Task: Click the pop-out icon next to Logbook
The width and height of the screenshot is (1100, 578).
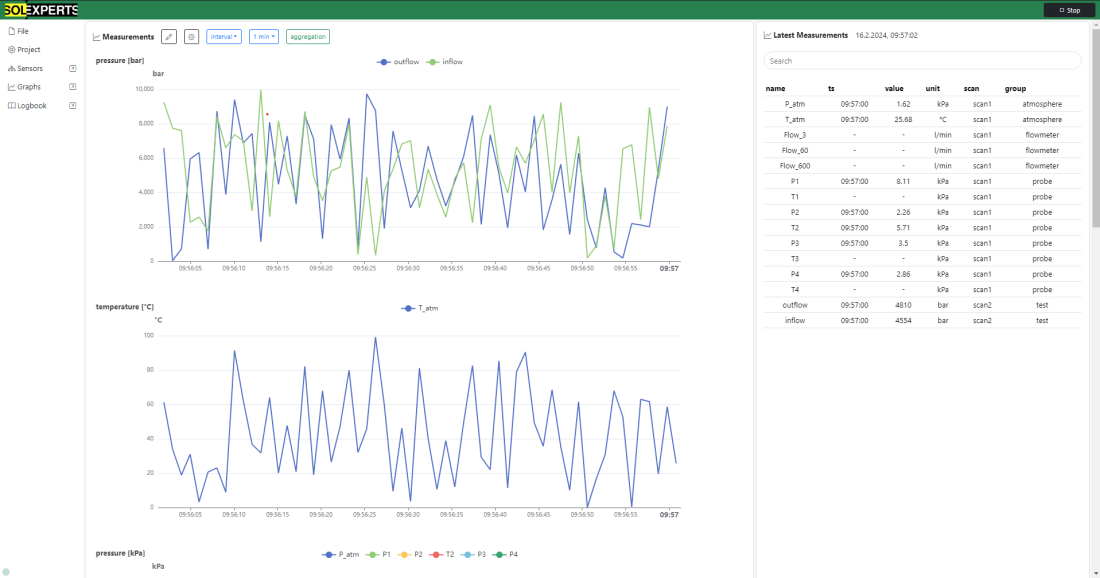Action: (72, 106)
